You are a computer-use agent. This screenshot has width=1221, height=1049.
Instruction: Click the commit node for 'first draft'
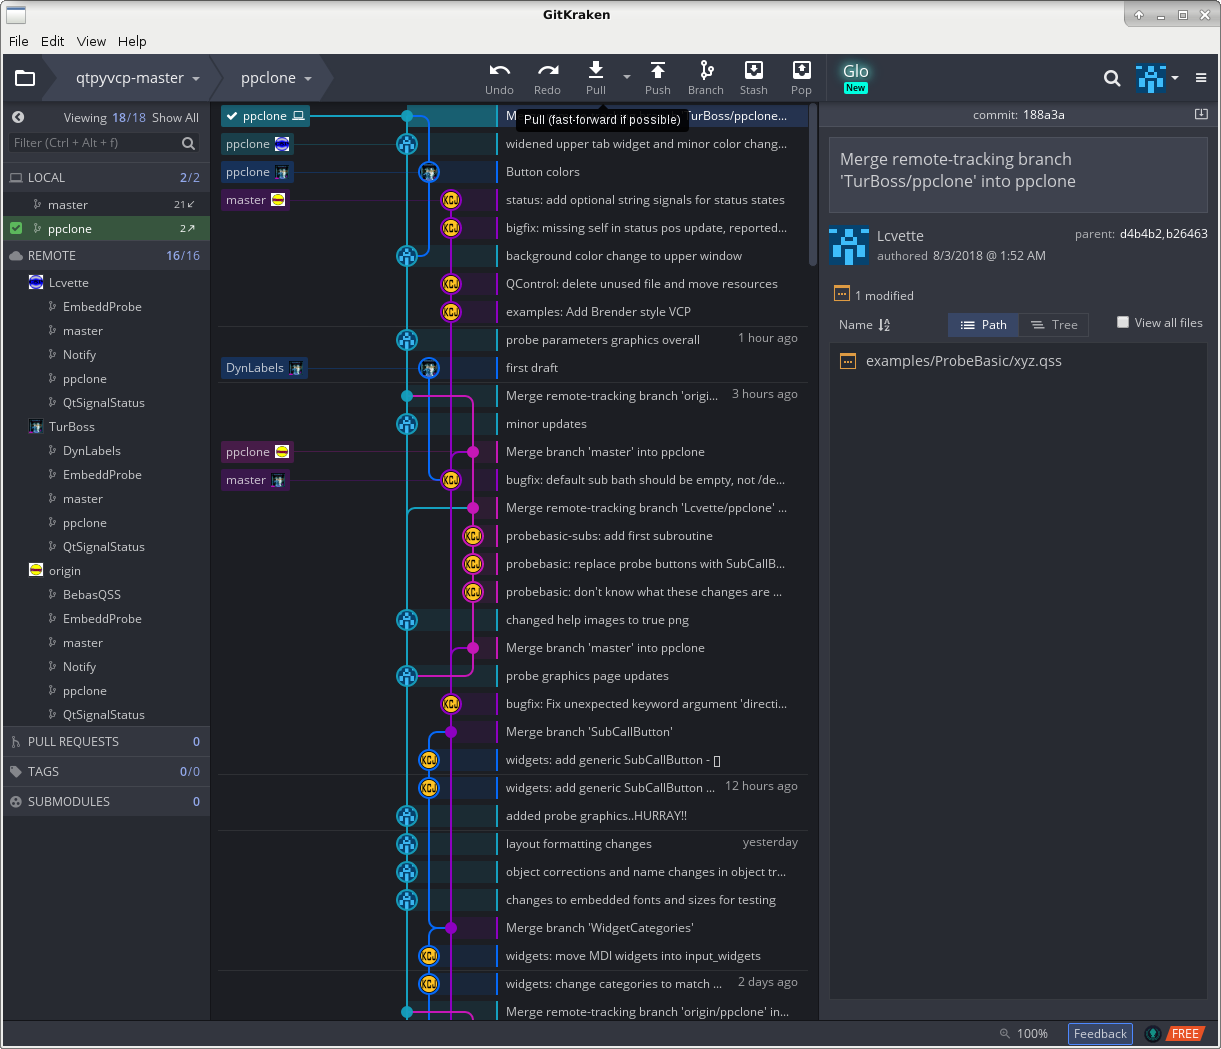coord(429,368)
